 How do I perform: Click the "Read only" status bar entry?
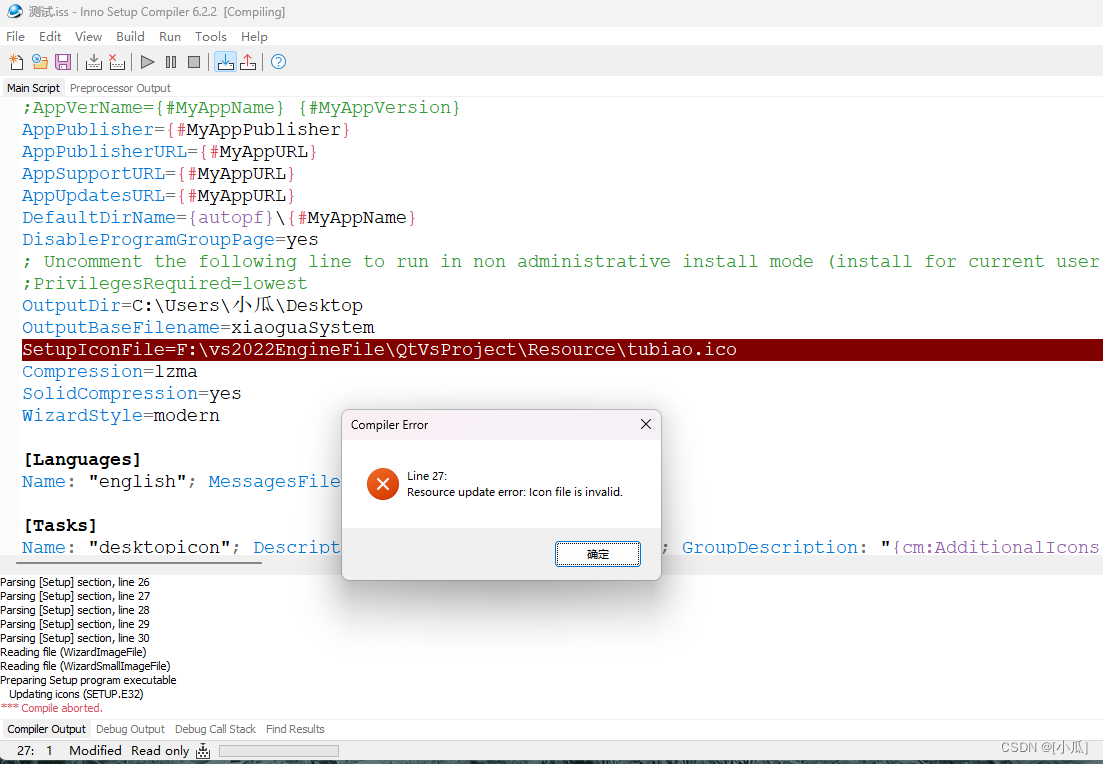pyautogui.click(x=160, y=751)
